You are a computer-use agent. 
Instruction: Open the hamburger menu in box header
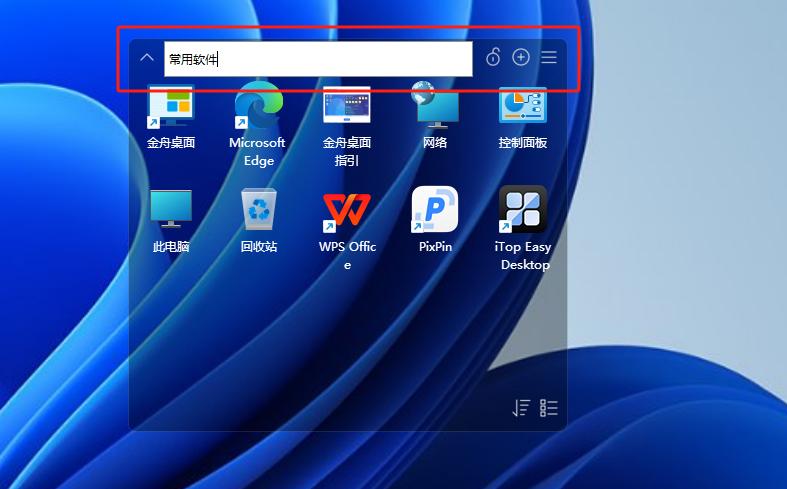549,57
